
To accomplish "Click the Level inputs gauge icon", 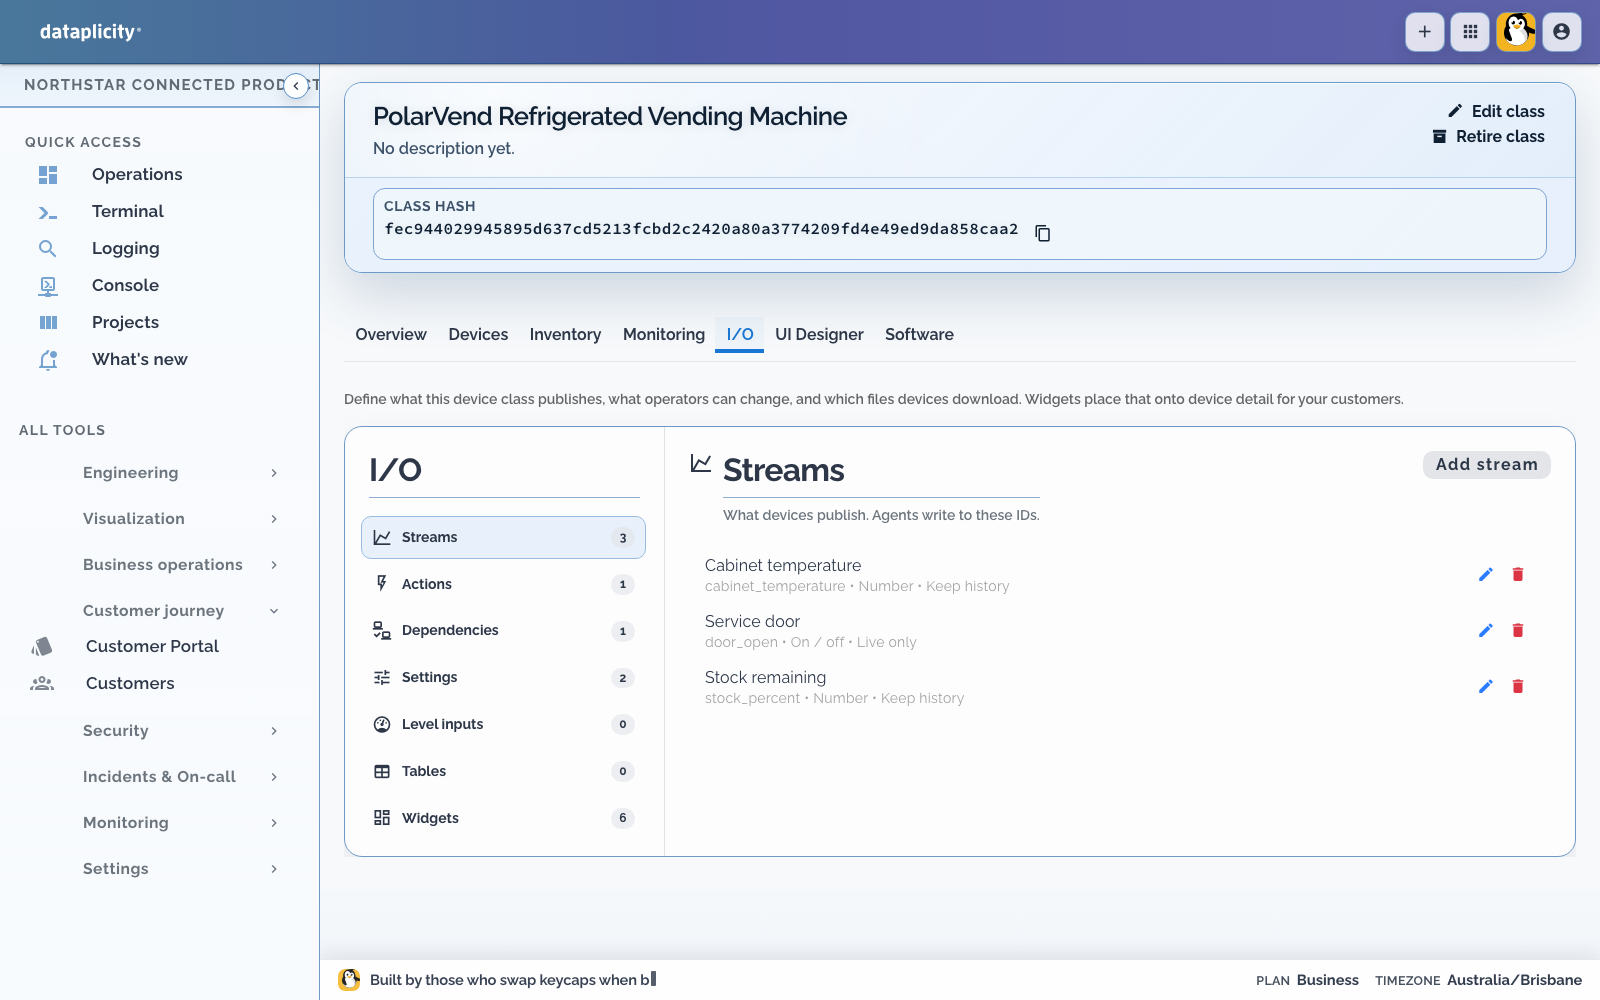I will tap(382, 725).
